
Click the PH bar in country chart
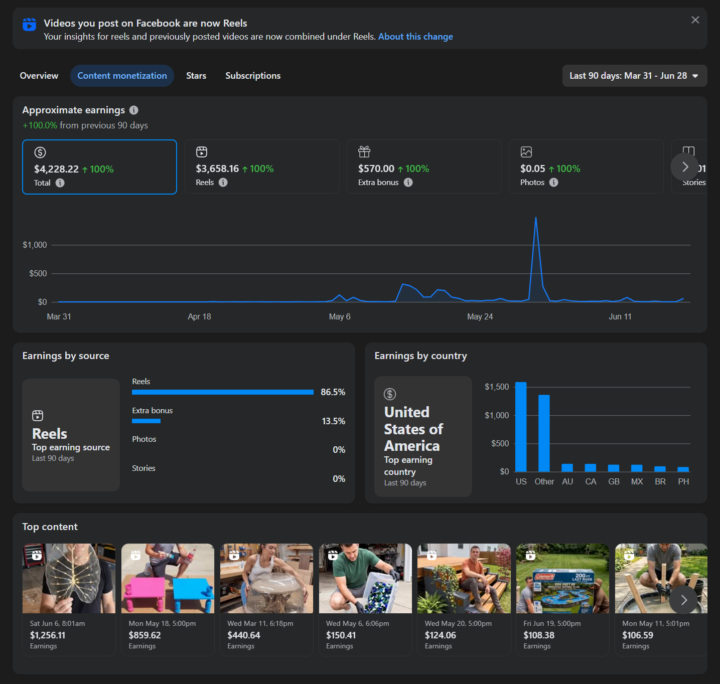(x=683, y=469)
